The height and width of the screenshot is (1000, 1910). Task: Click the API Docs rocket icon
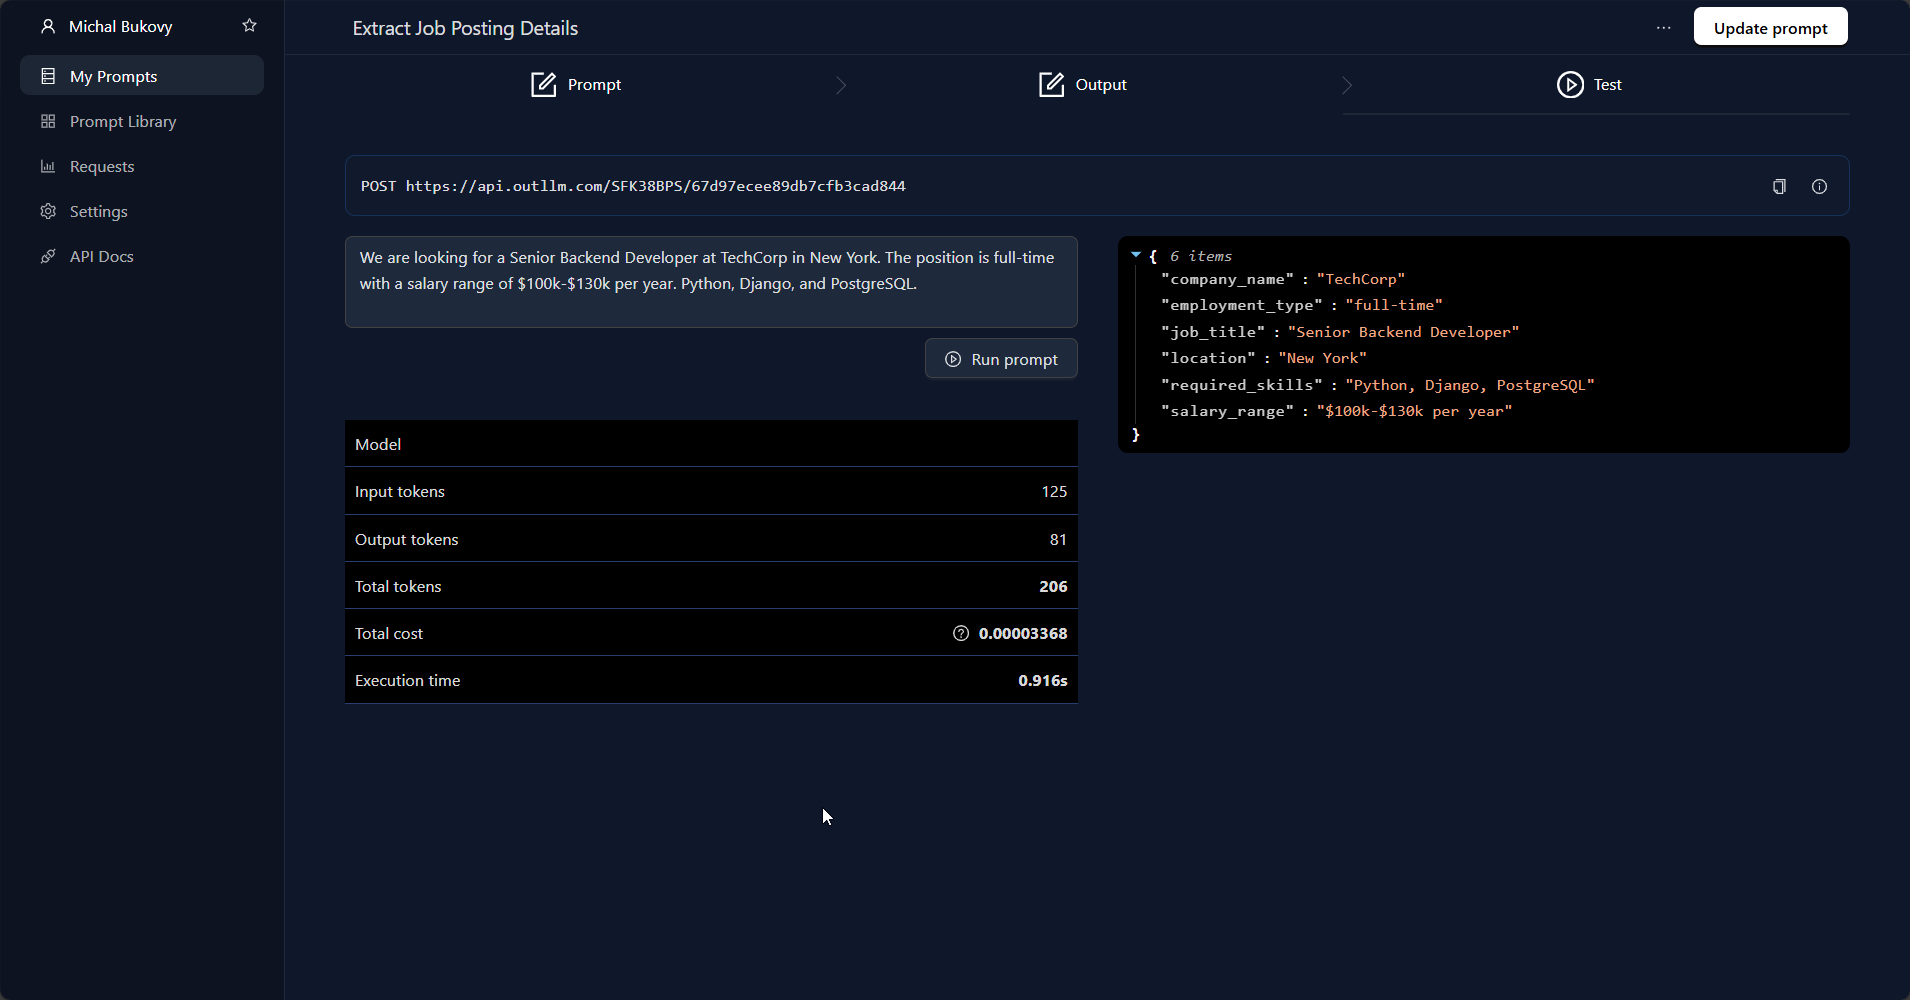point(48,256)
